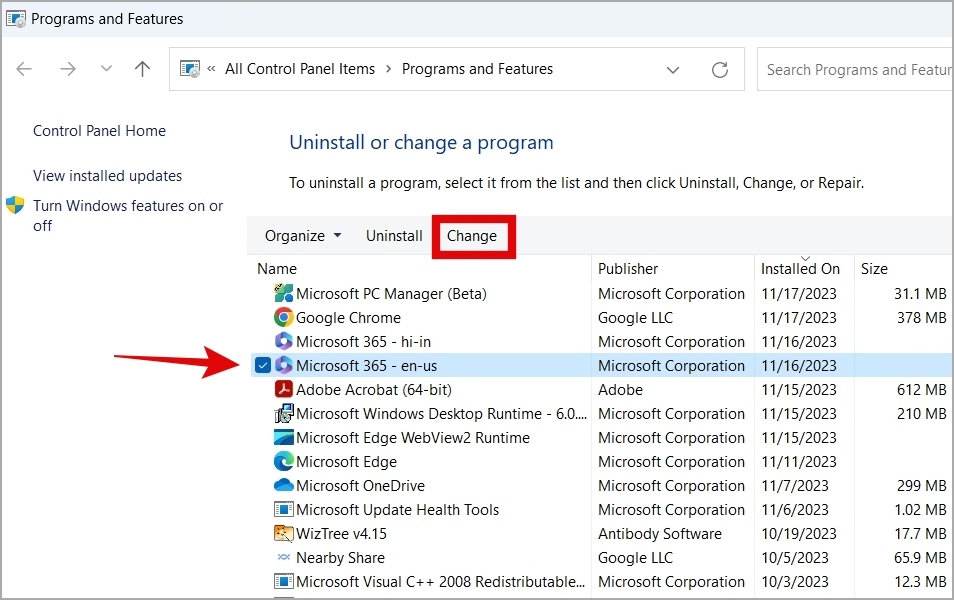The image size is (954, 600).
Task: Click the Search Programs and Features box
Action: (x=855, y=69)
